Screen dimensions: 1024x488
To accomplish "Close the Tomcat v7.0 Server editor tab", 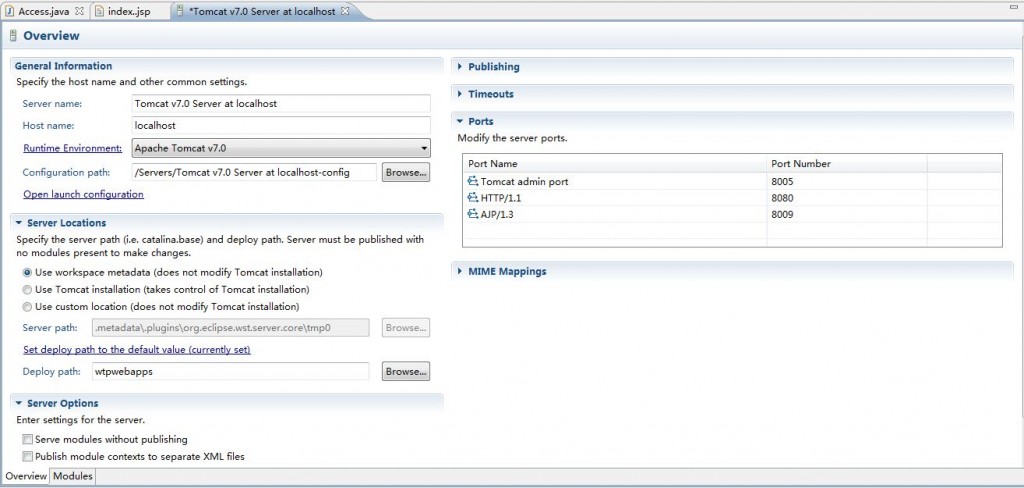I will [345, 12].
